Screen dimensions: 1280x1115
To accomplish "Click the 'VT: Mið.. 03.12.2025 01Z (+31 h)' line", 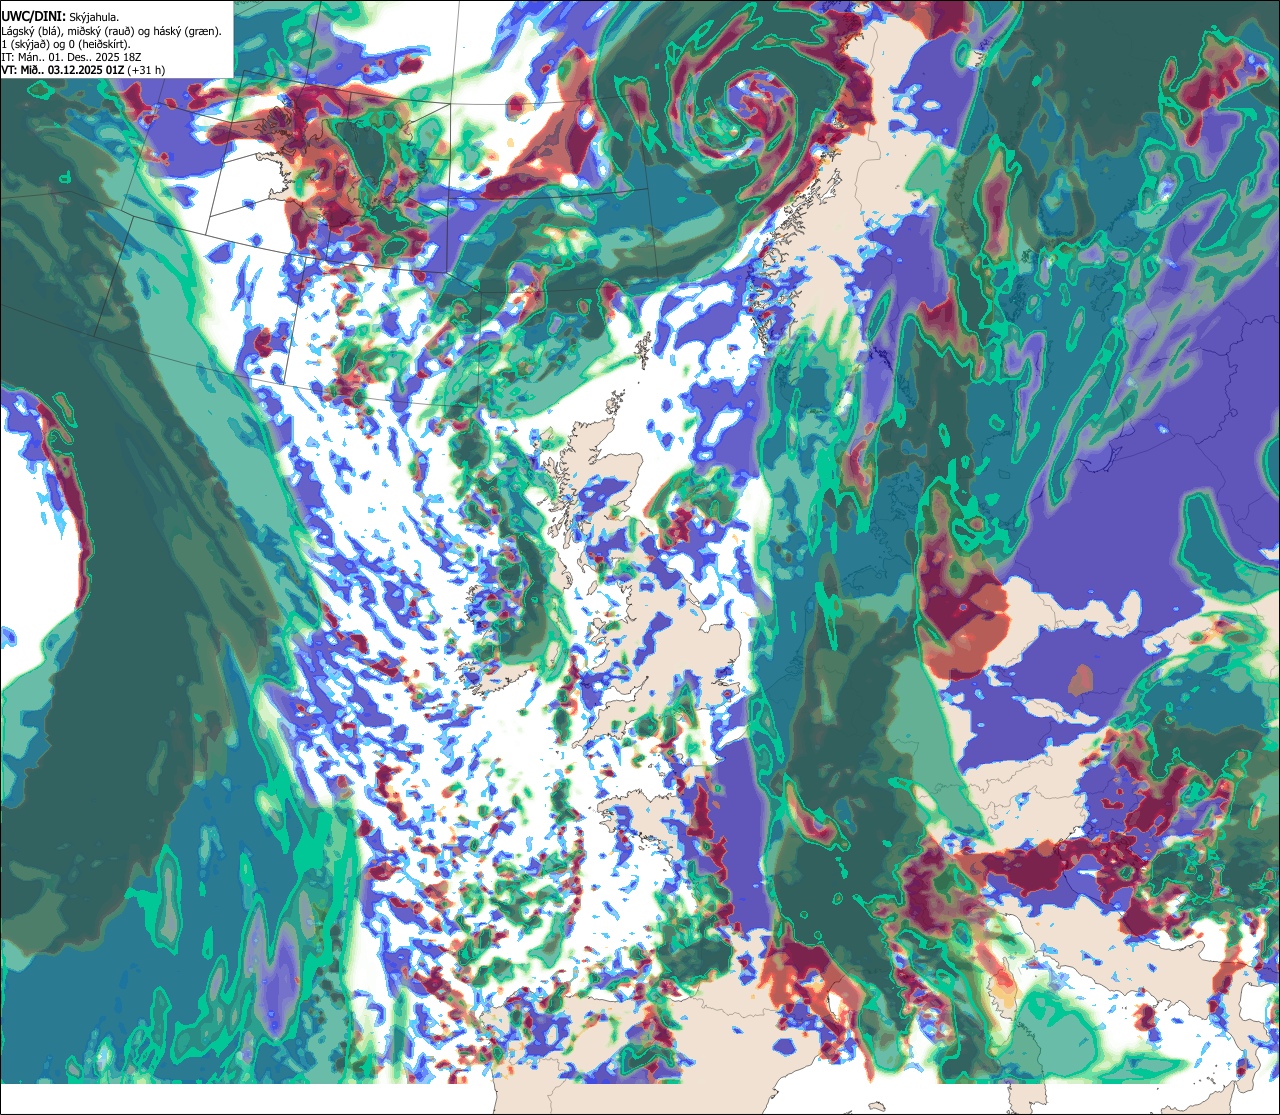I will (x=84, y=70).
